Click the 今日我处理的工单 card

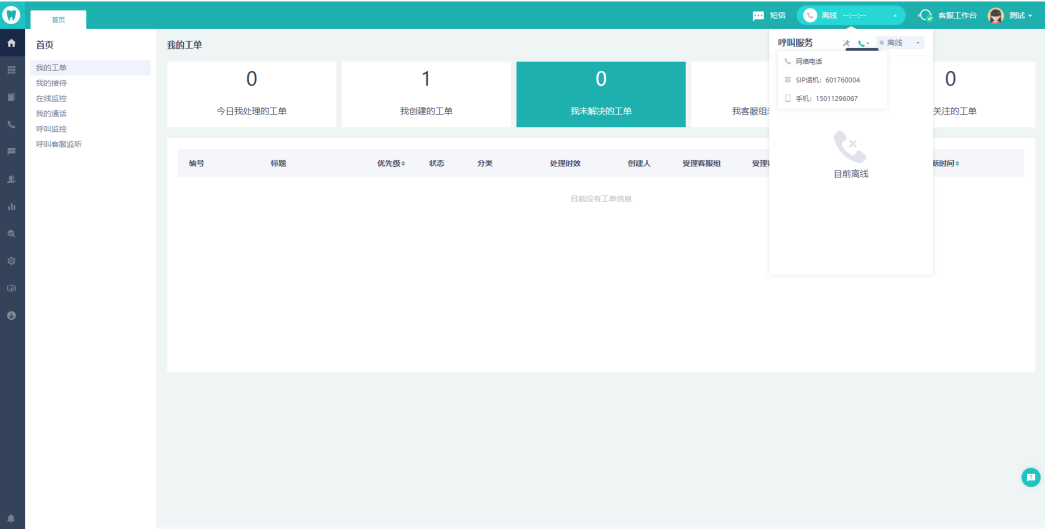tap(252, 95)
